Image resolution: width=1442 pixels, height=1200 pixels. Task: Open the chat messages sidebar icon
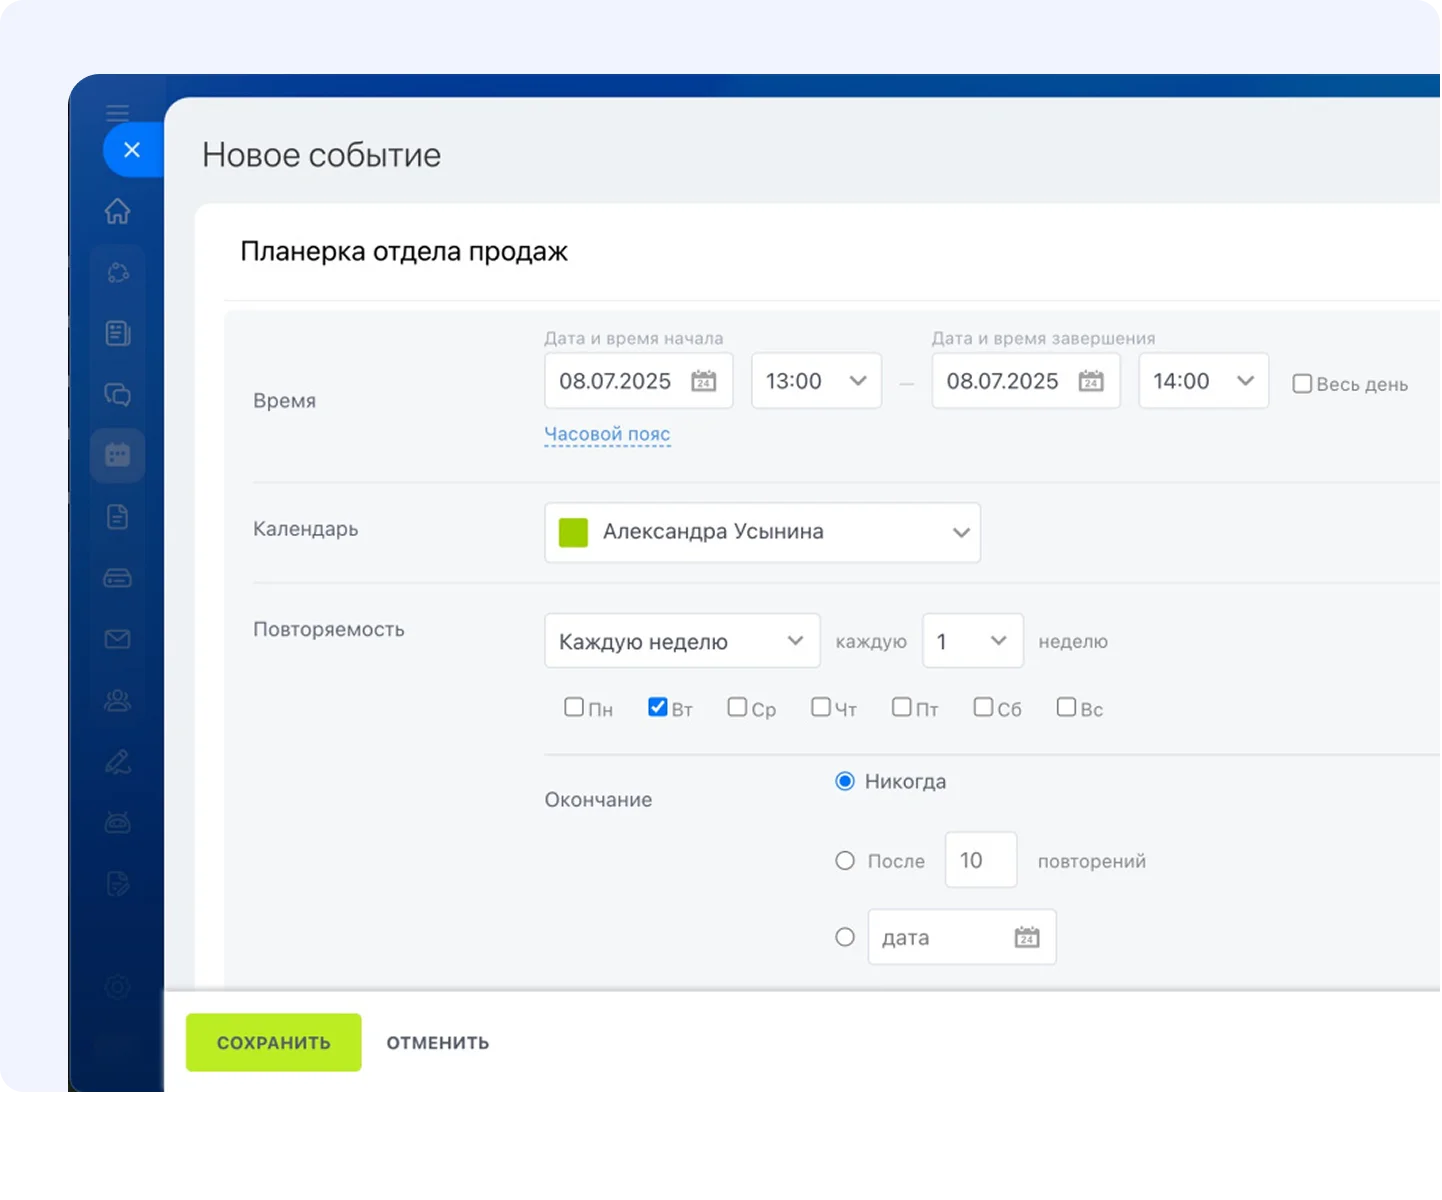pyautogui.click(x=117, y=394)
